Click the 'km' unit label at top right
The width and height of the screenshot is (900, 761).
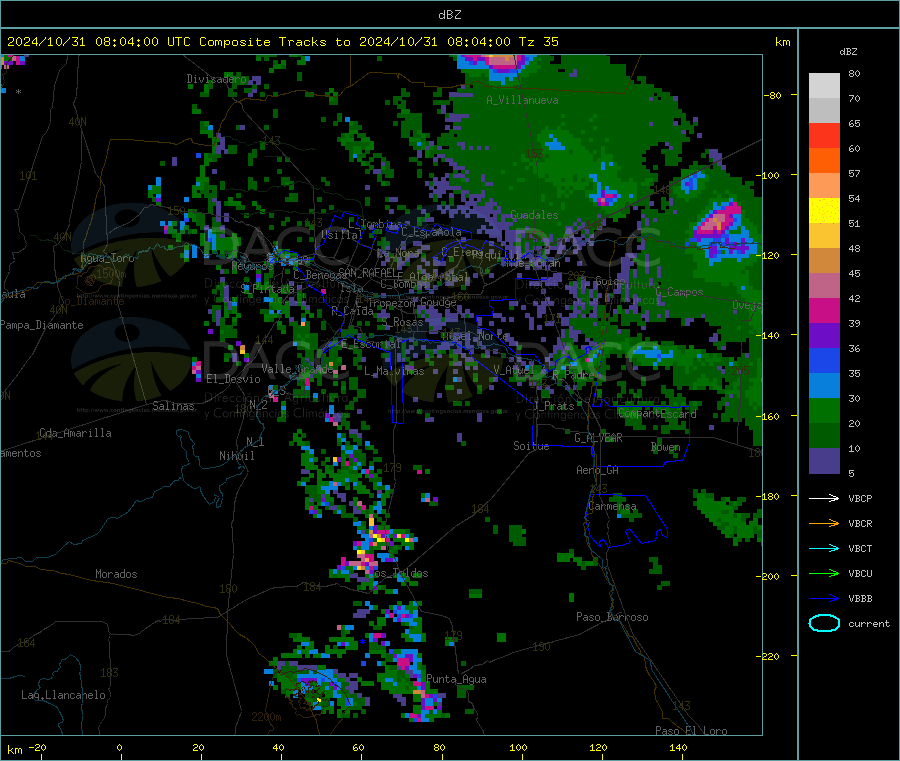pos(782,42)
